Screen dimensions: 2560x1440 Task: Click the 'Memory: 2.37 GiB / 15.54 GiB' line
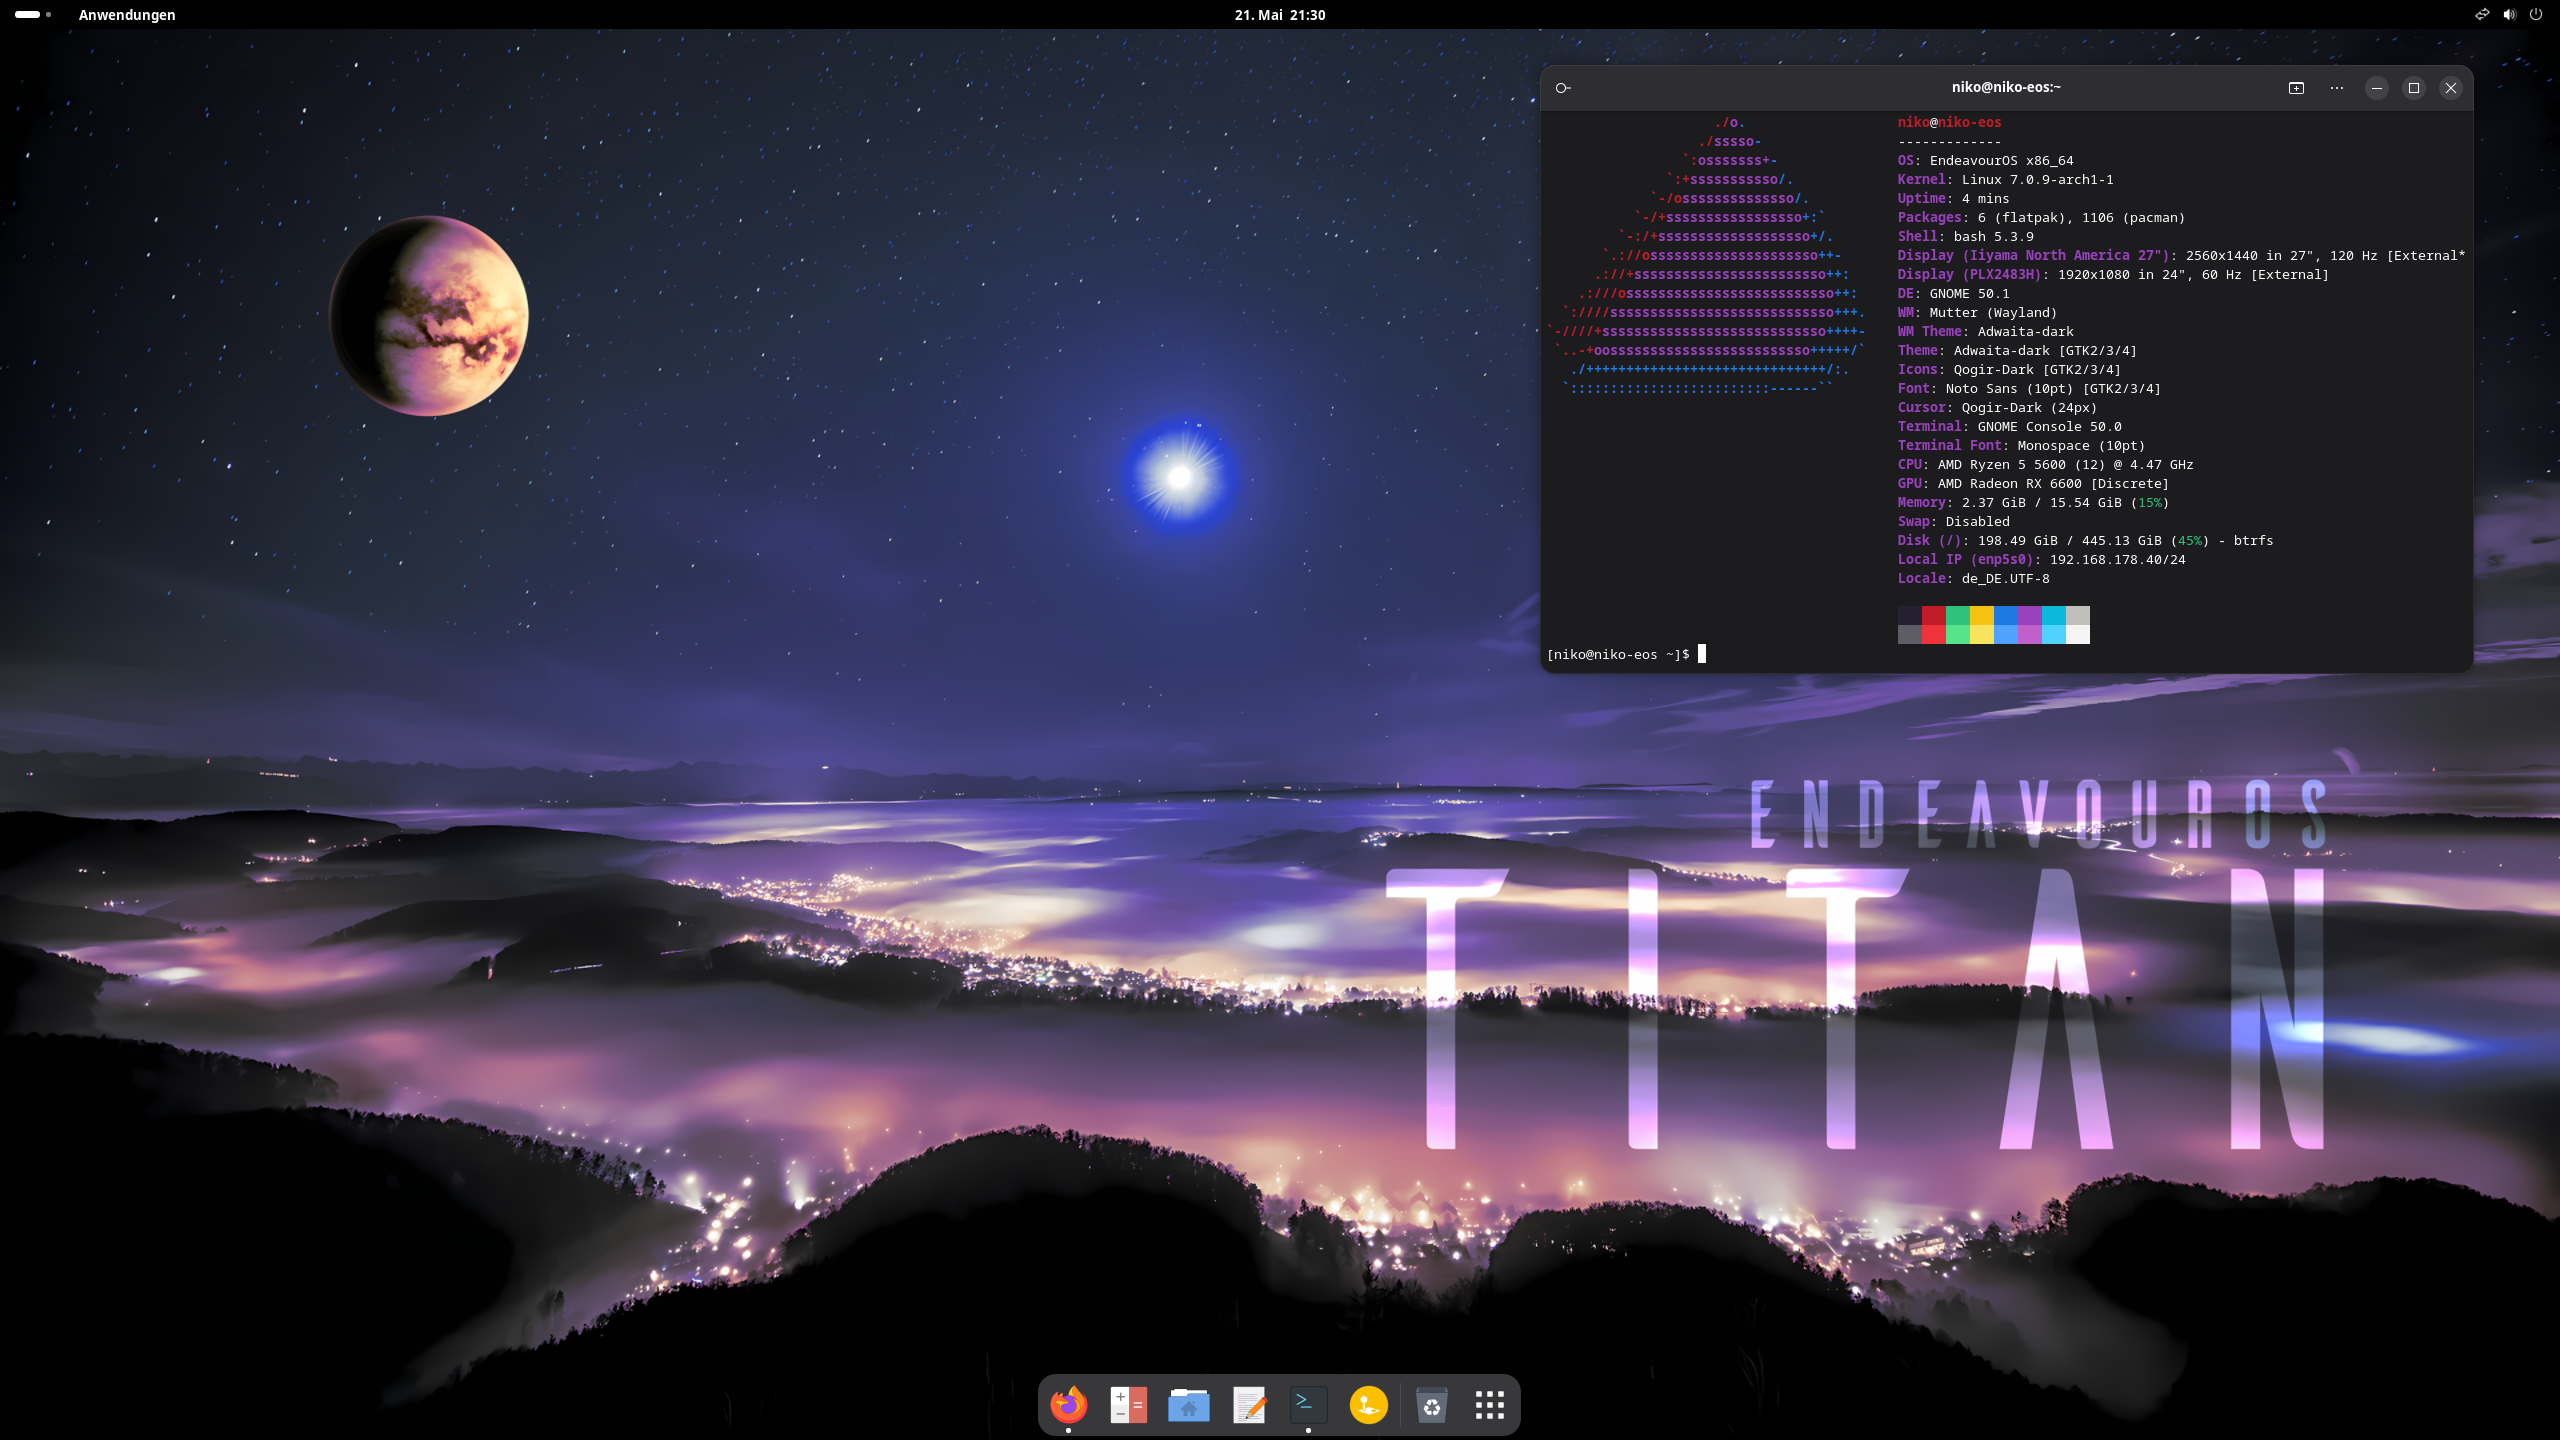(x=2034, y=503)
